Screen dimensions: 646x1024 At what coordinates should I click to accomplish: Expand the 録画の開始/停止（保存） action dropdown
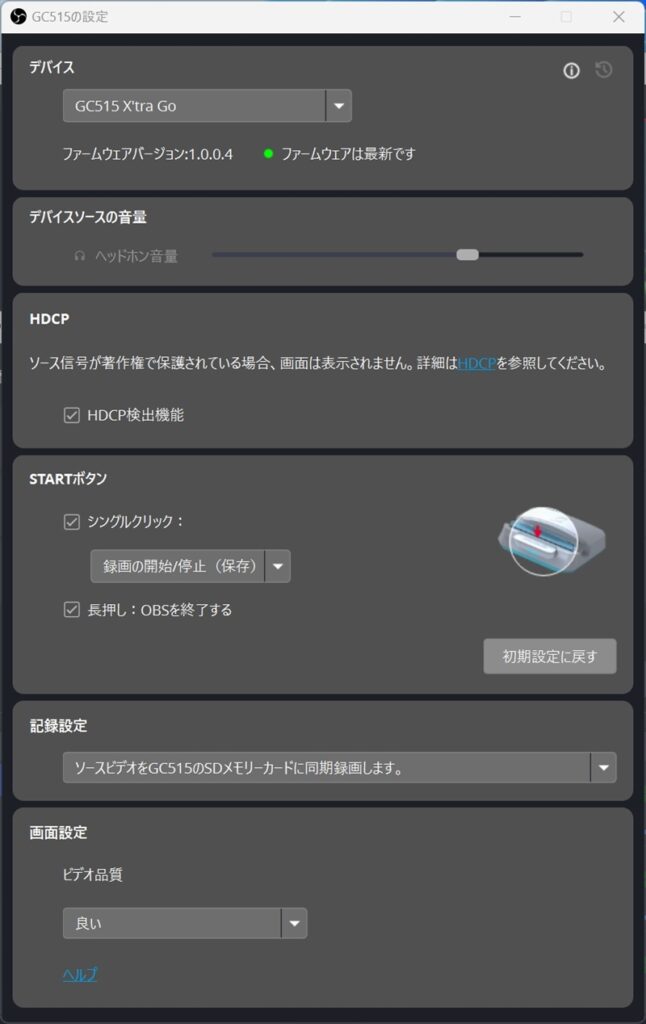pos(190,566)
